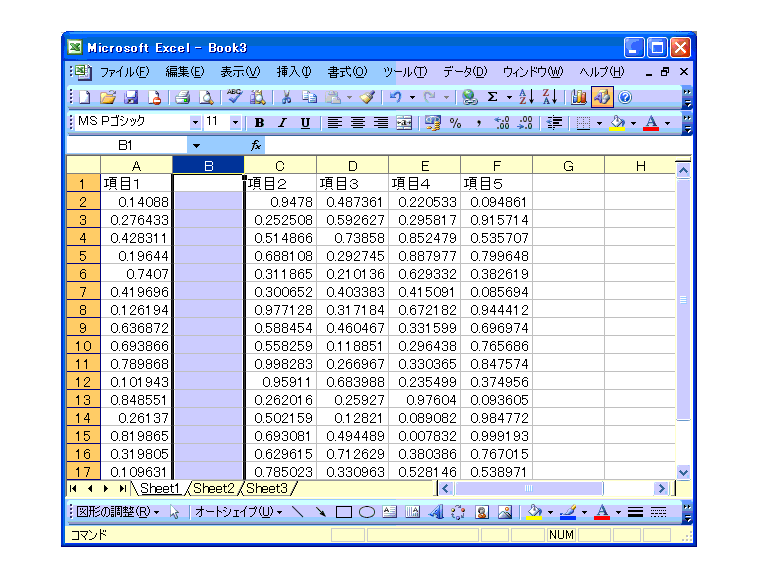Open the 編集 menu
Viewport: 761px width, 584px height.
(184, 72)
